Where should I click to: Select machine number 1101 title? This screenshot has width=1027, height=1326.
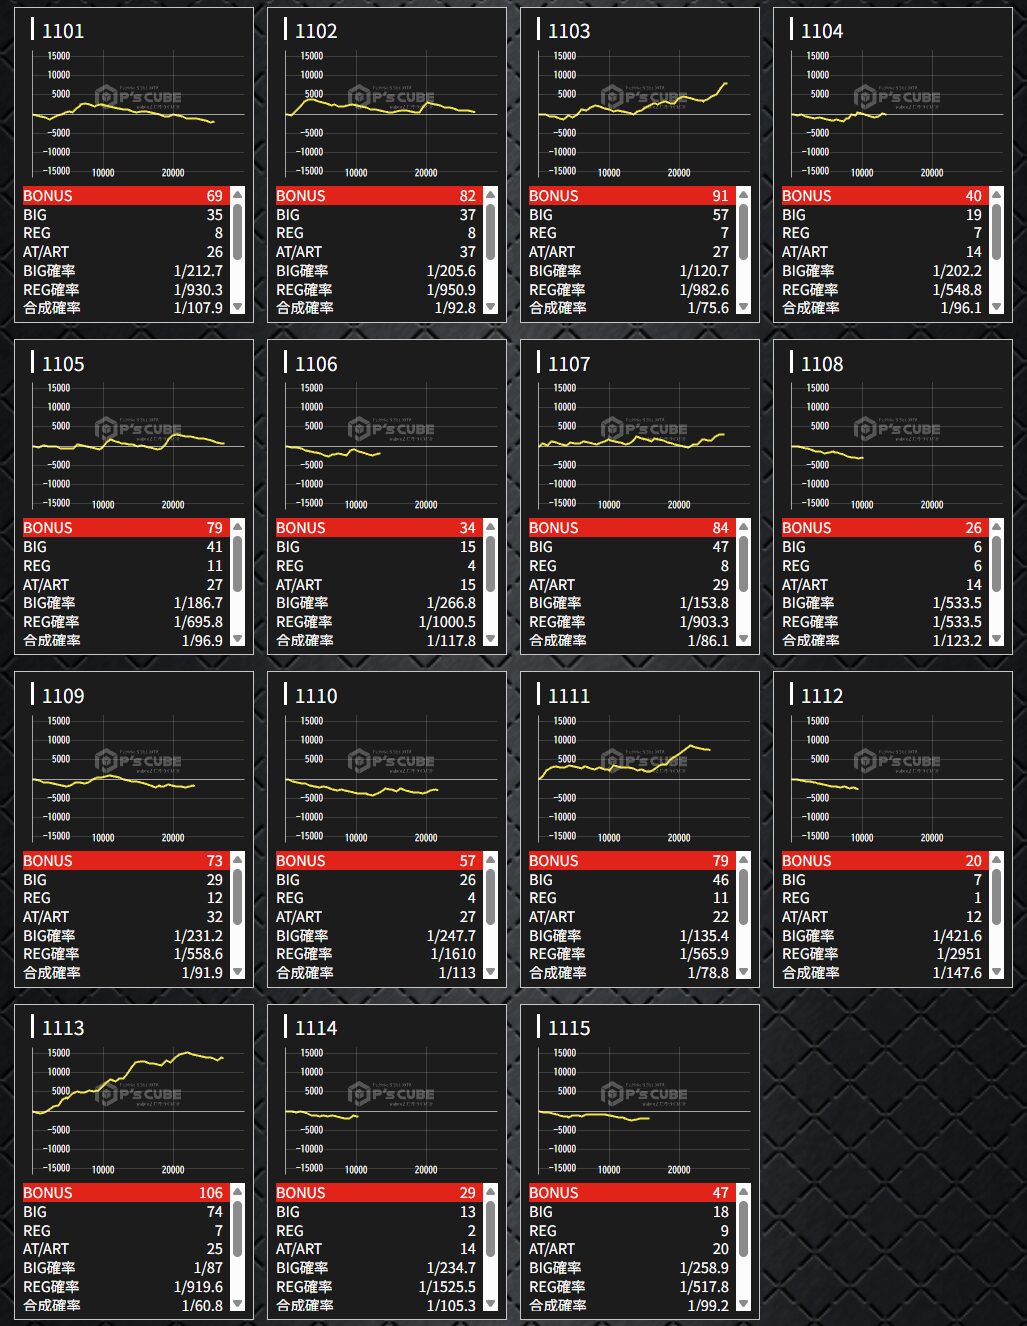(63, 31)
